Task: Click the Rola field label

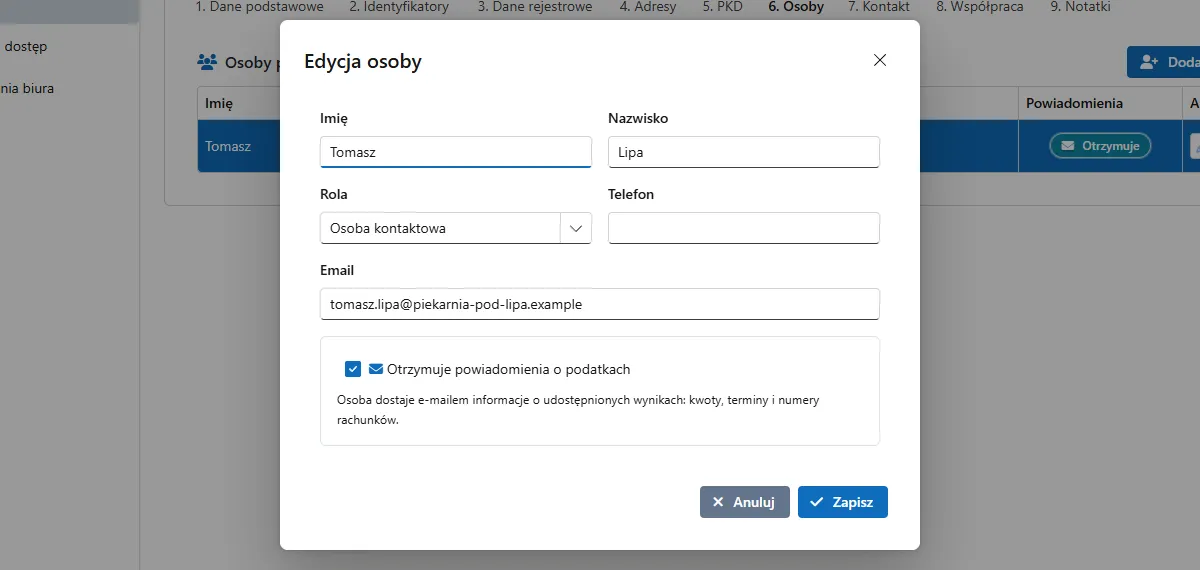Action: point(334,194)
